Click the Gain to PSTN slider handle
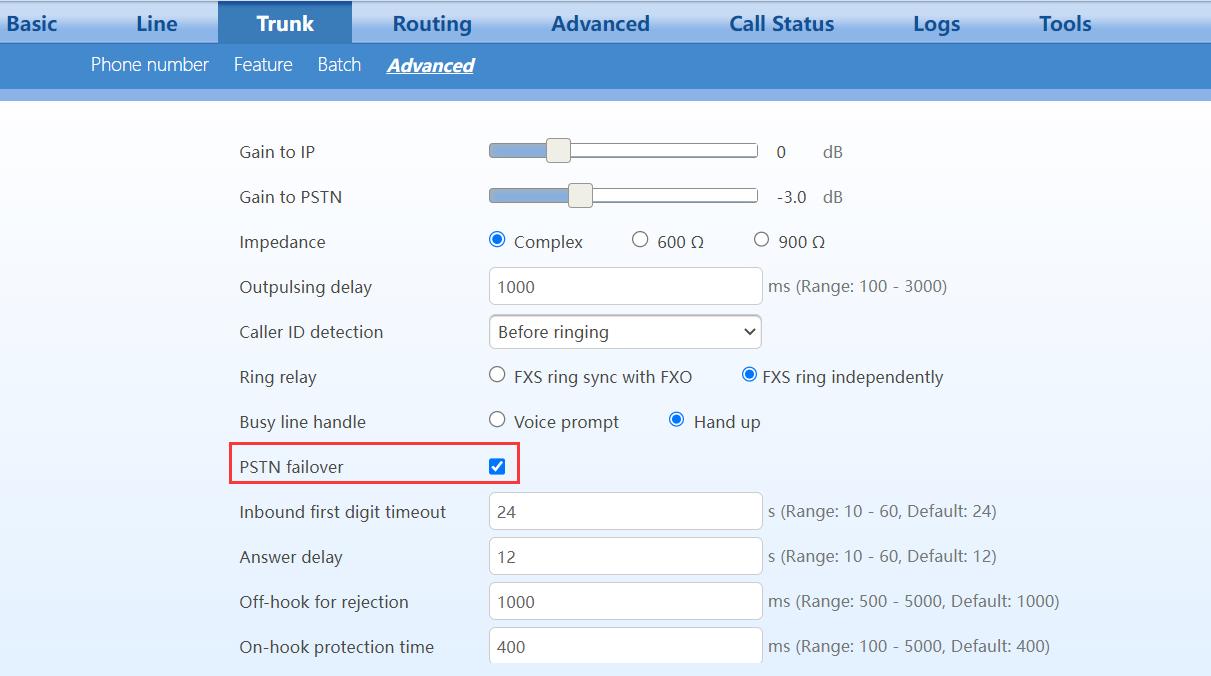Screen dimensions: 1211x676 (580, 196)
